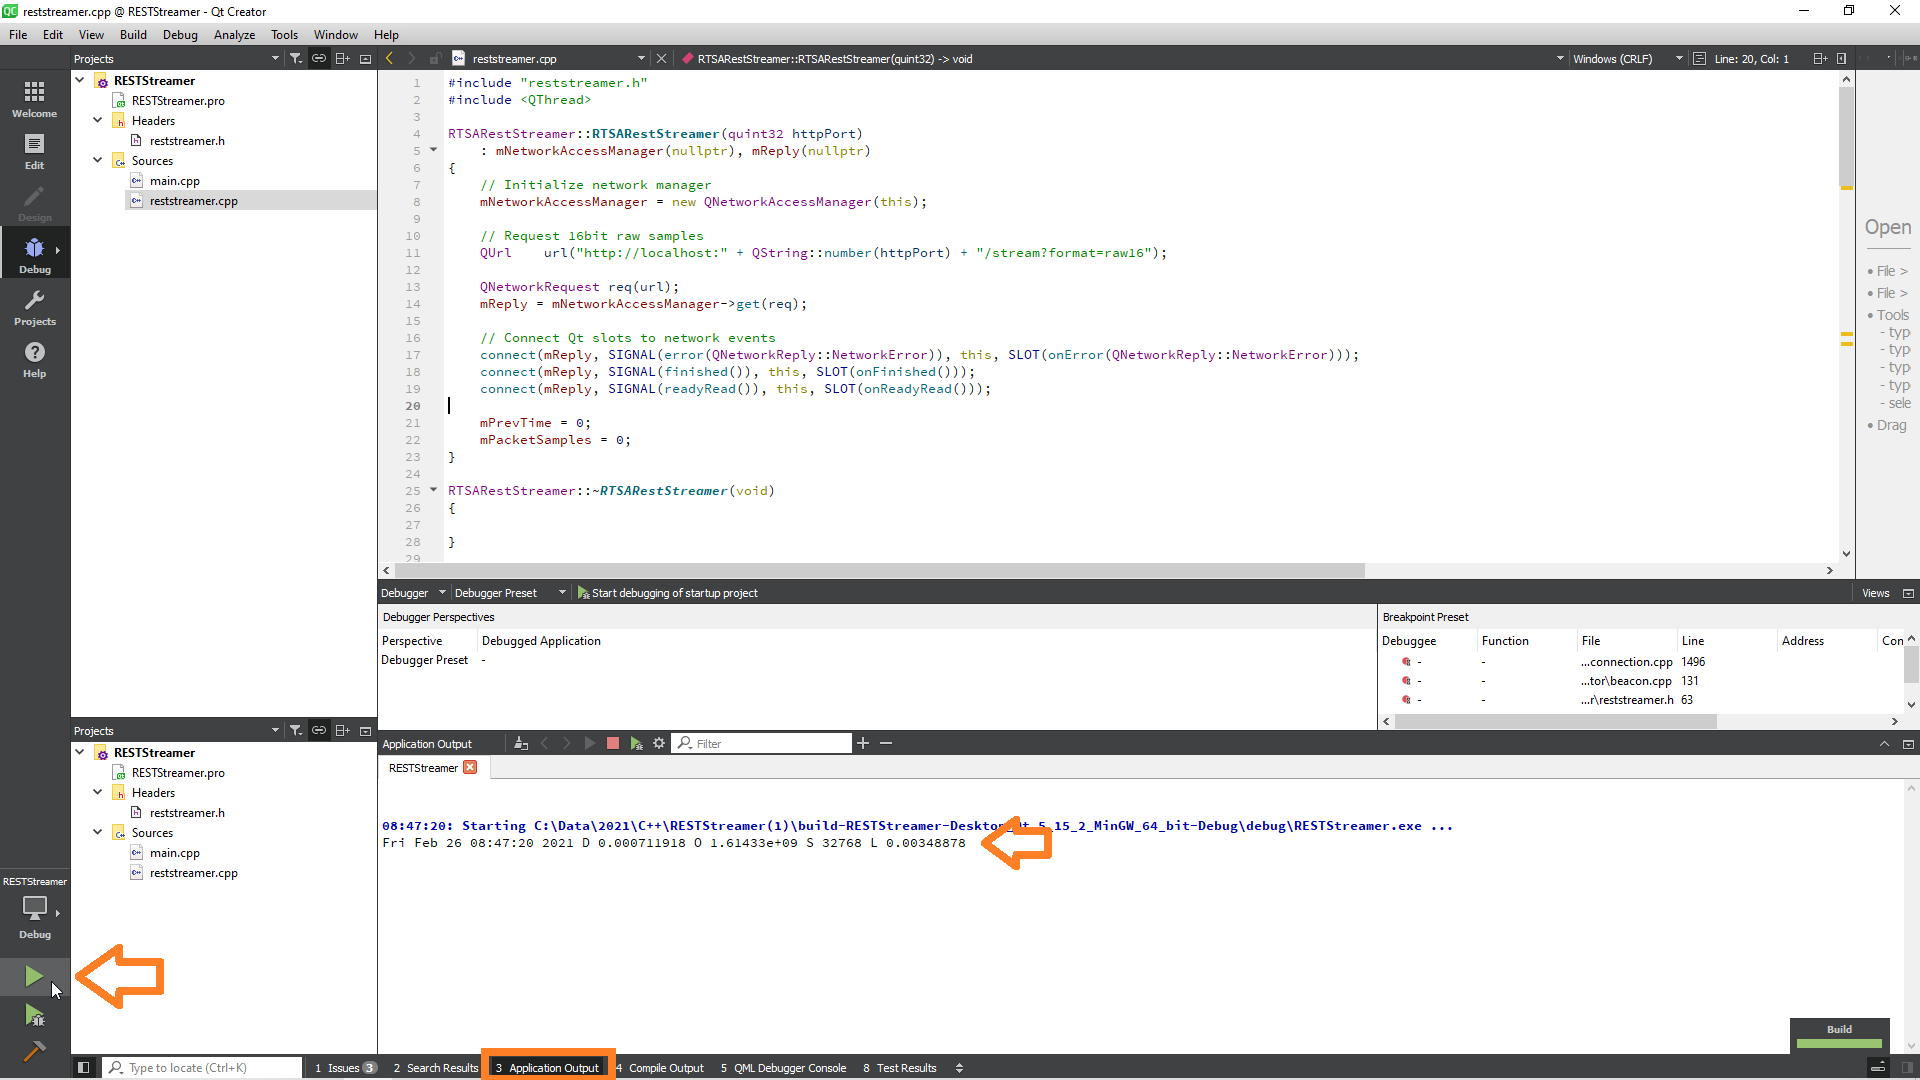Collapse Headers folder in bottom tree

tap(98, 792)
